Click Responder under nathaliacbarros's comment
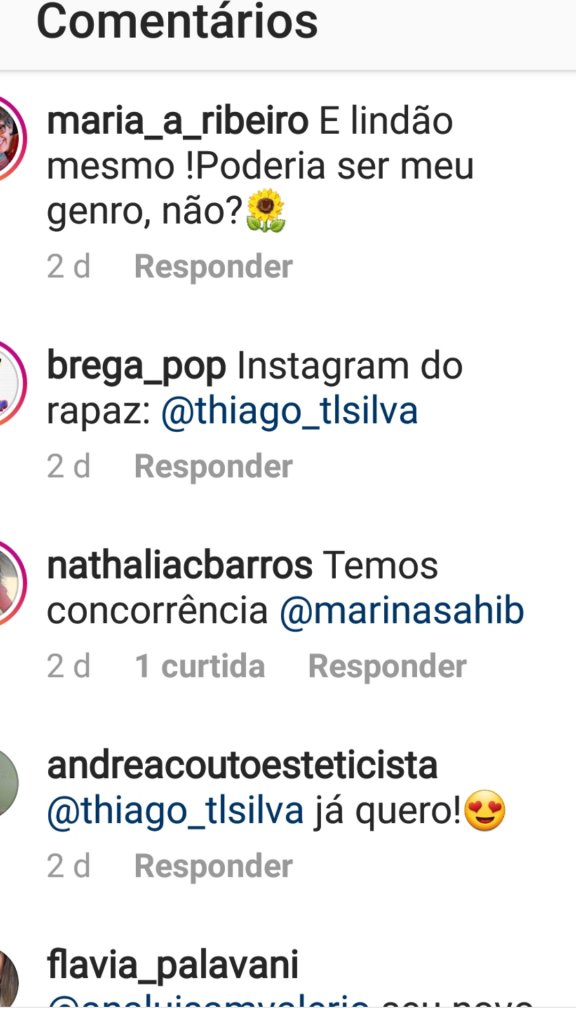The height and width of the screenshot is (1024, 576). (387, 667)
